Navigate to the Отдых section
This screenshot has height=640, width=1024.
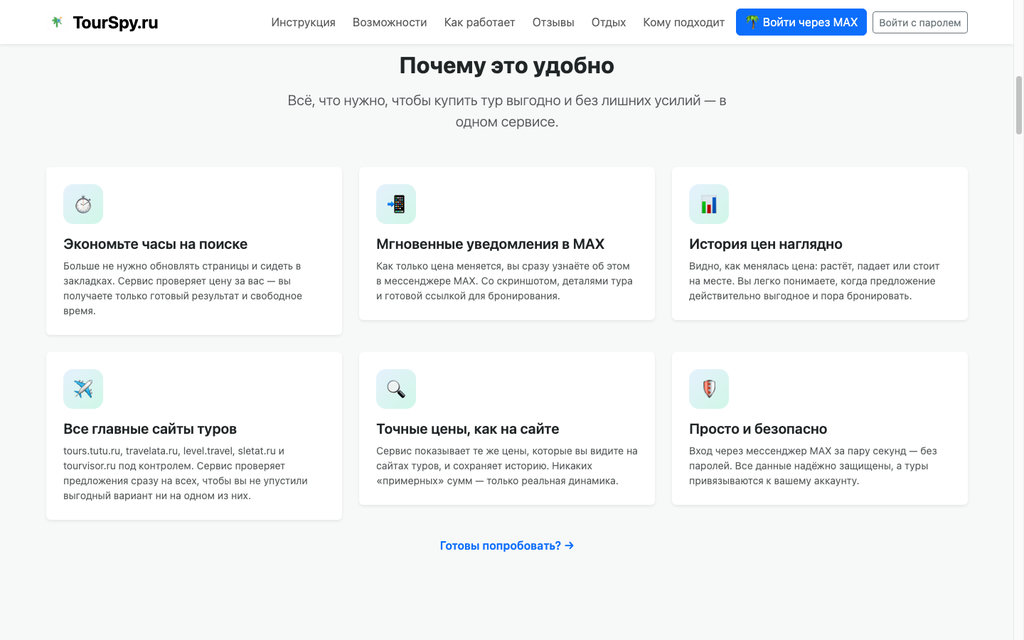pyautogui.click(x=608, y=22)
